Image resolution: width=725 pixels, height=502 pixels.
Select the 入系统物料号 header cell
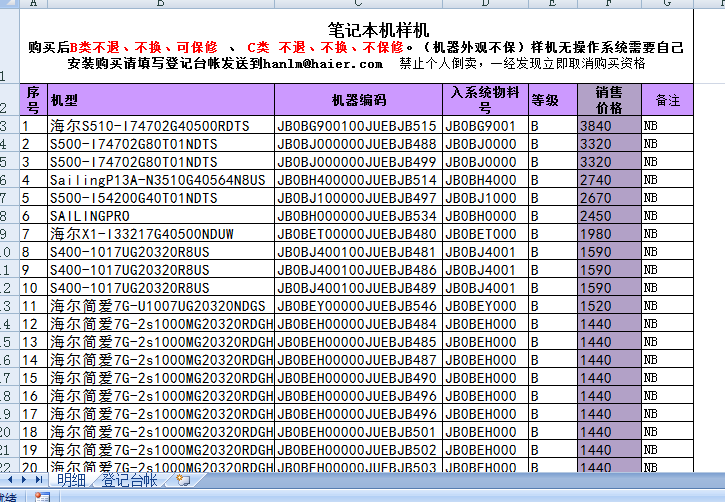[485, 100]
